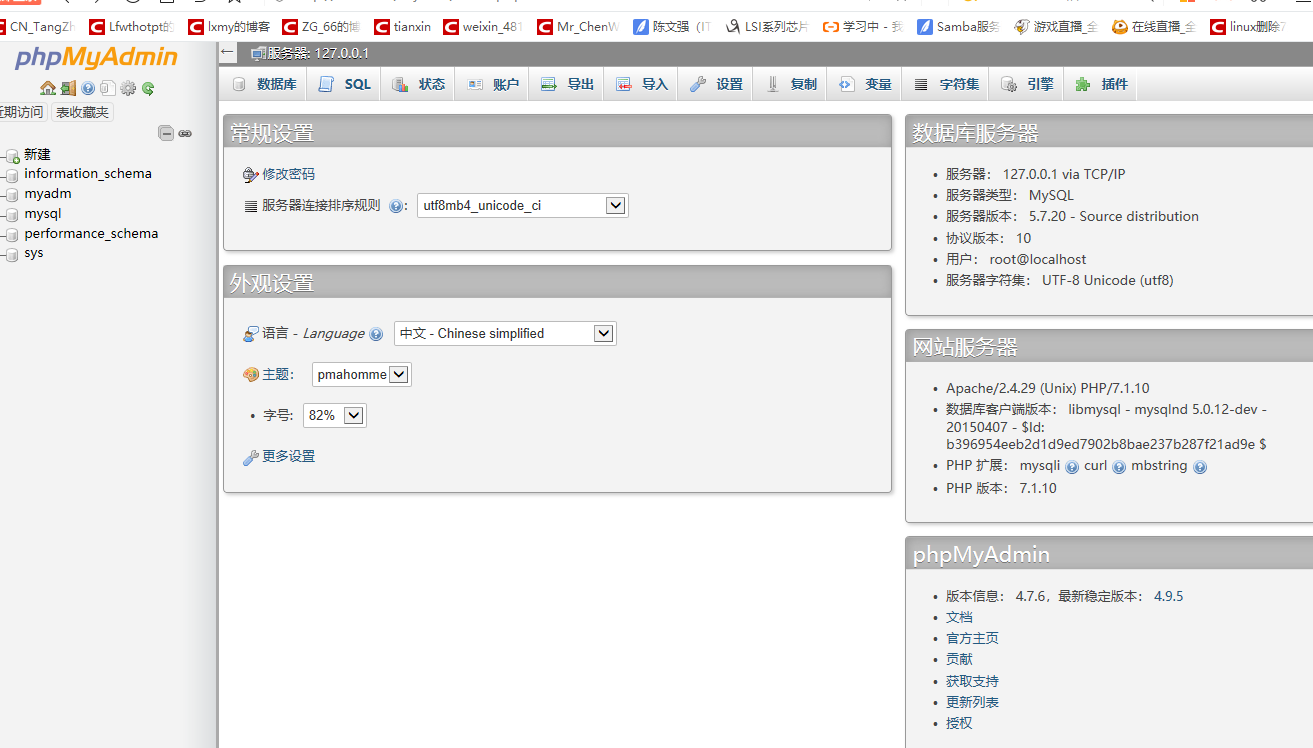Click the 获取支持 link
1313x748 pixels.
pos(972,681)
